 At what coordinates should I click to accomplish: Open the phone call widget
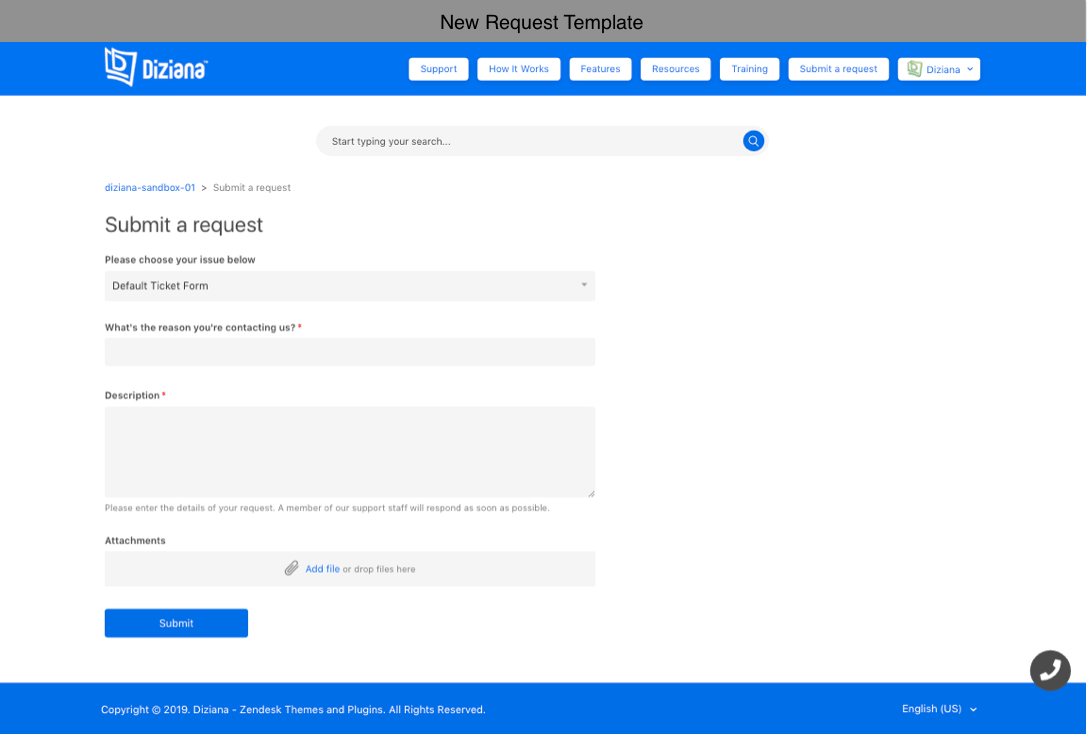click(1050, 670)
